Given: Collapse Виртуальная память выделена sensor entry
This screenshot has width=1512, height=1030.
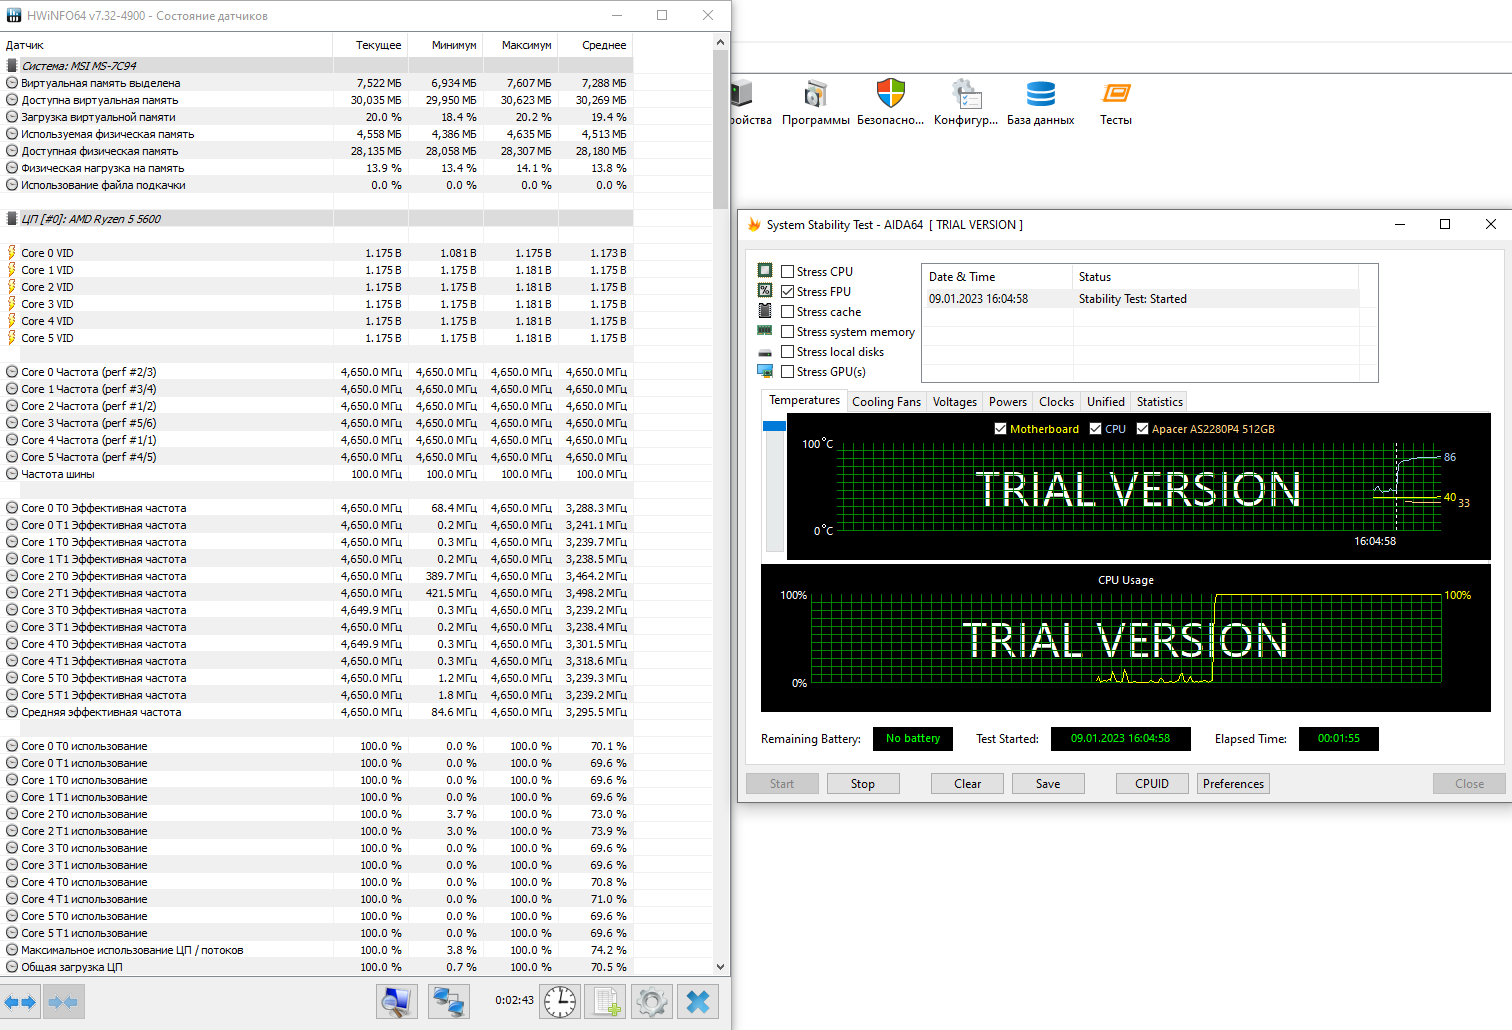Looking at the screenshot, I should (x=12, y=83).
